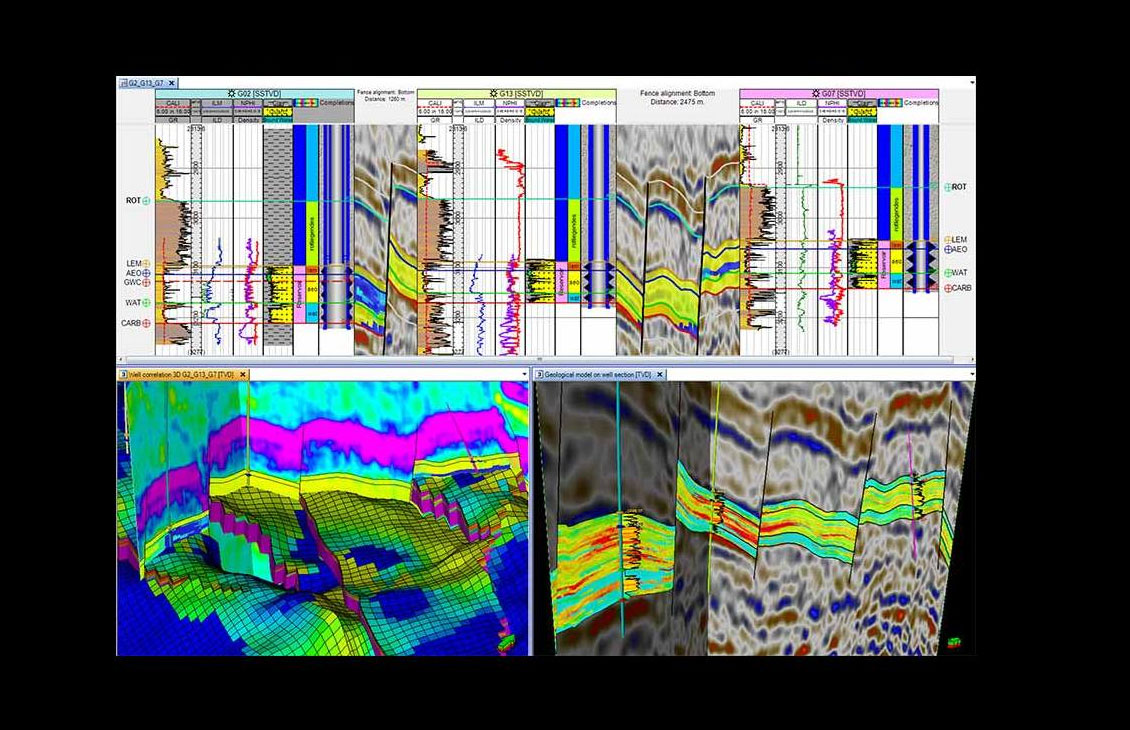Click the G13 well symbol in header
Viewport: 1130px width, 730px height.
[492, 92]
